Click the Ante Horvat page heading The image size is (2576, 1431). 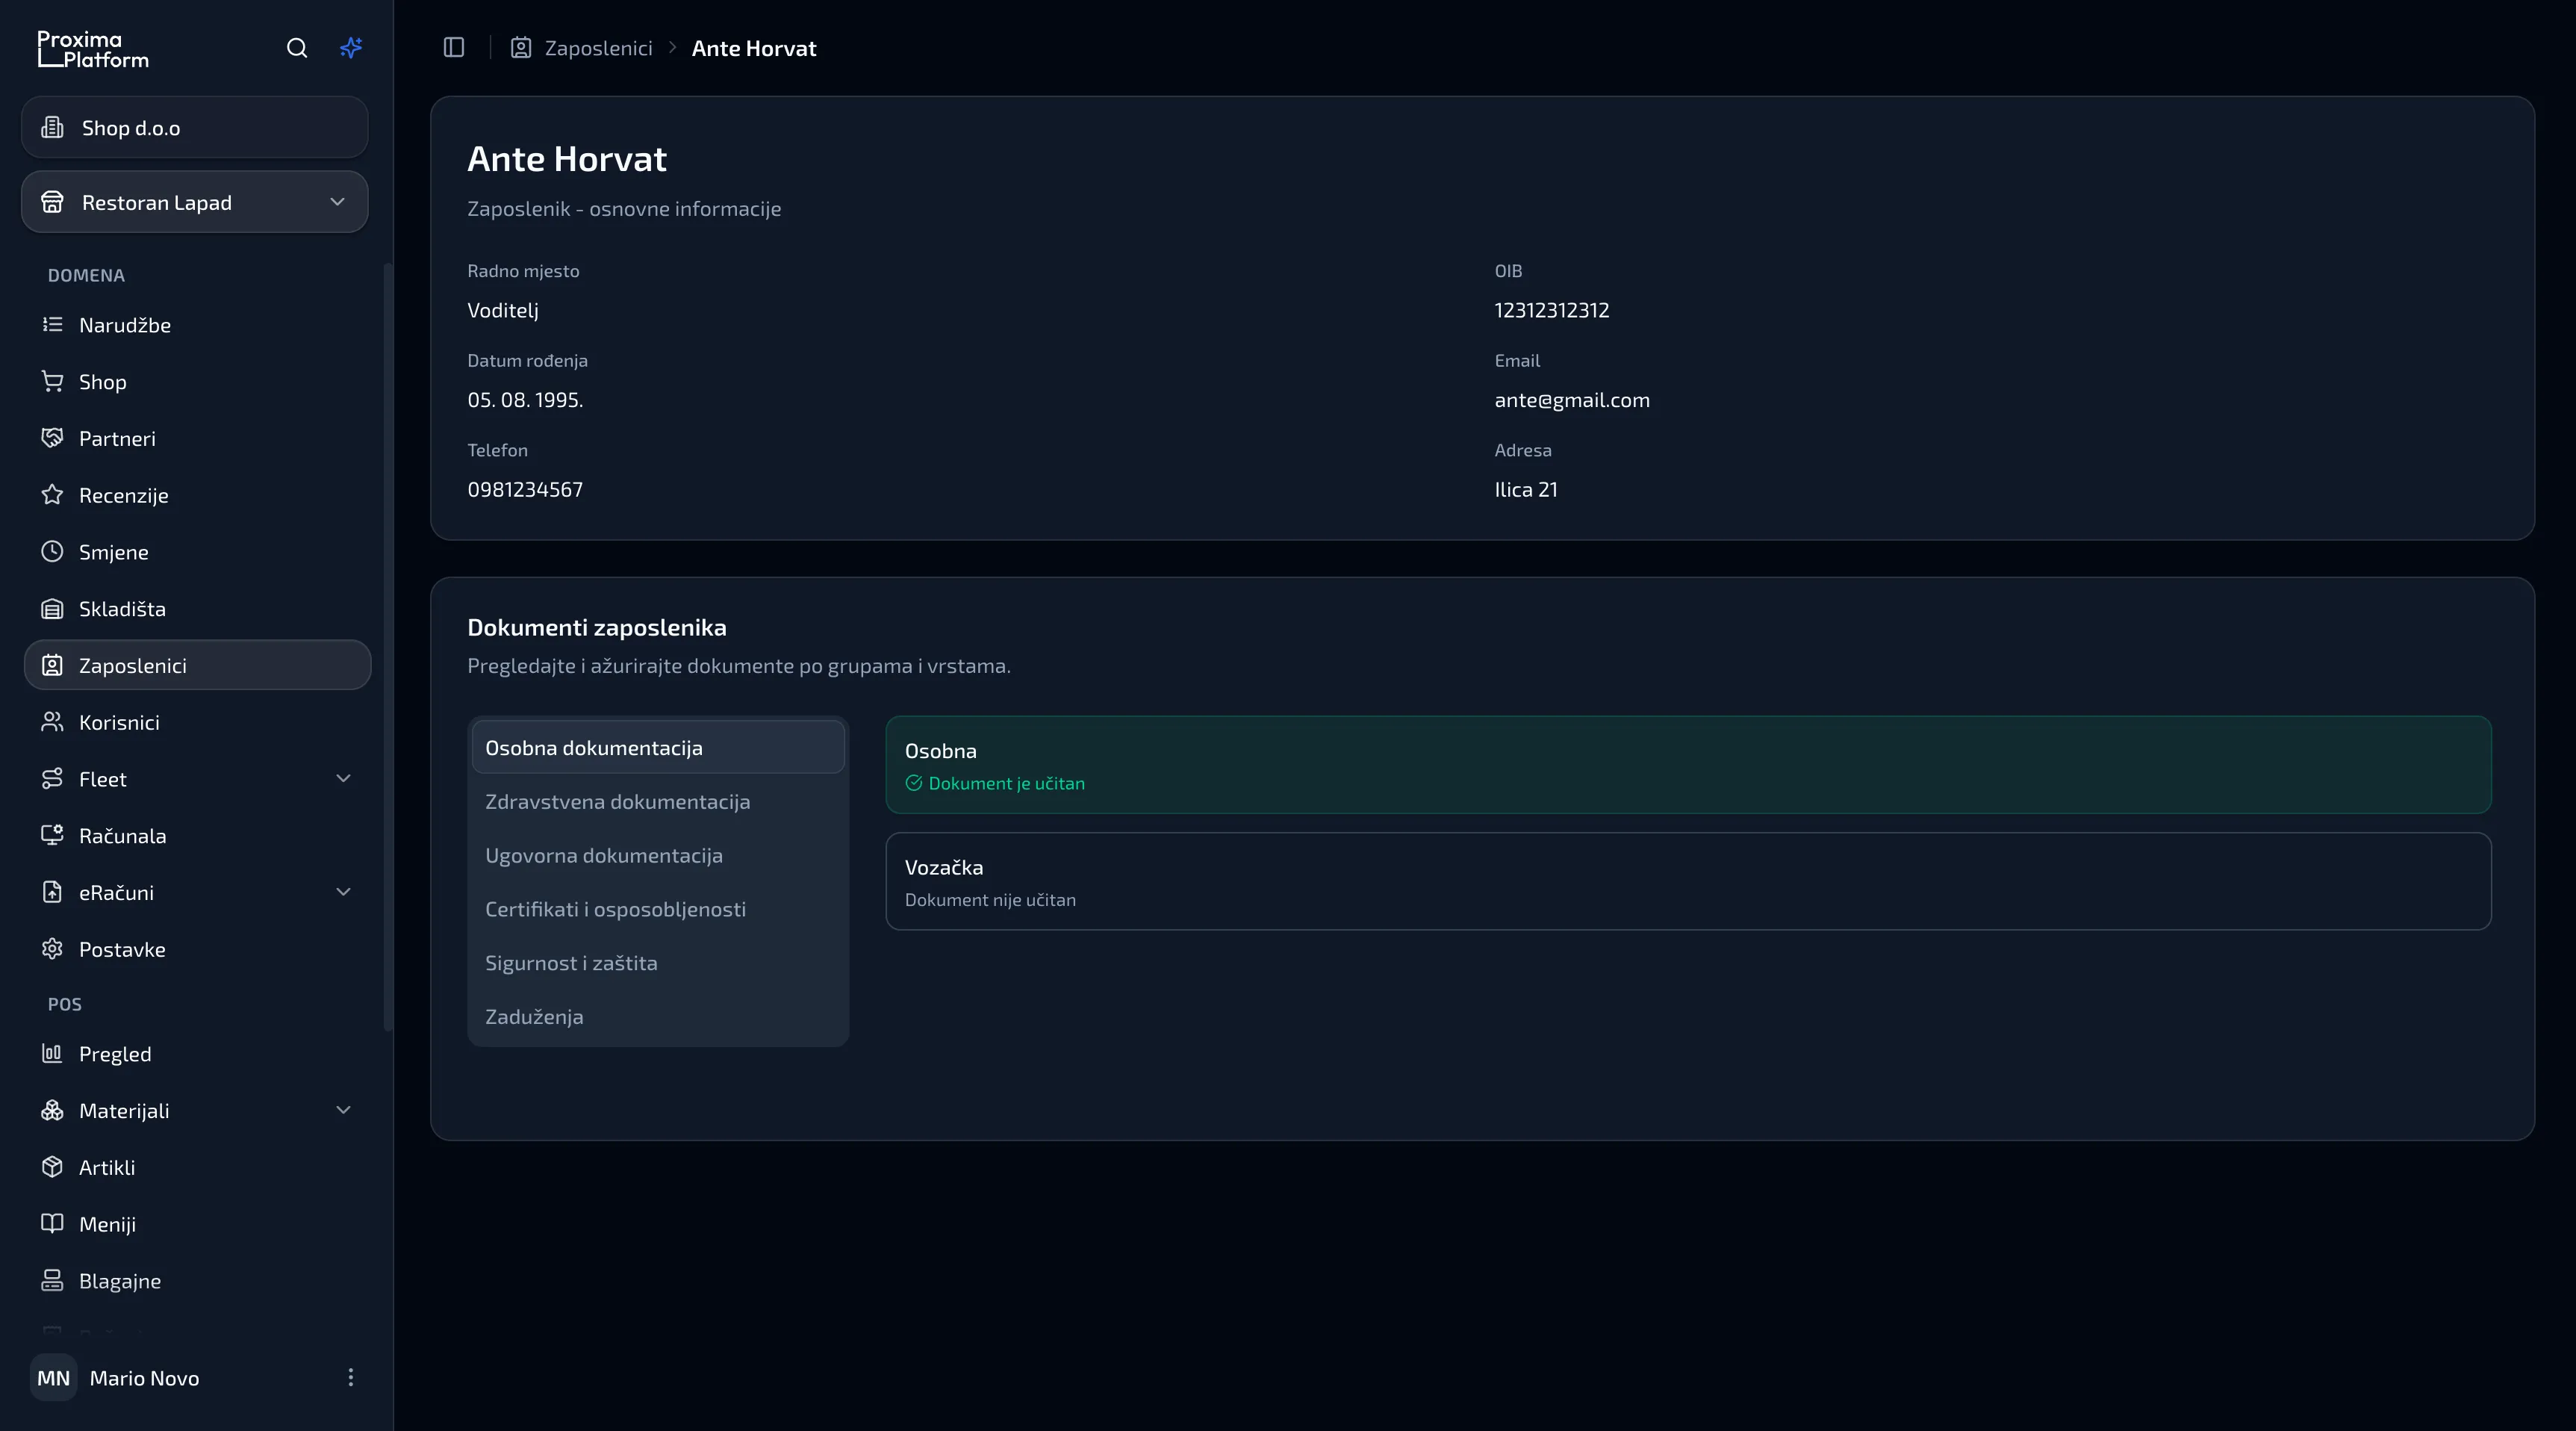click(x=567, y=159)
